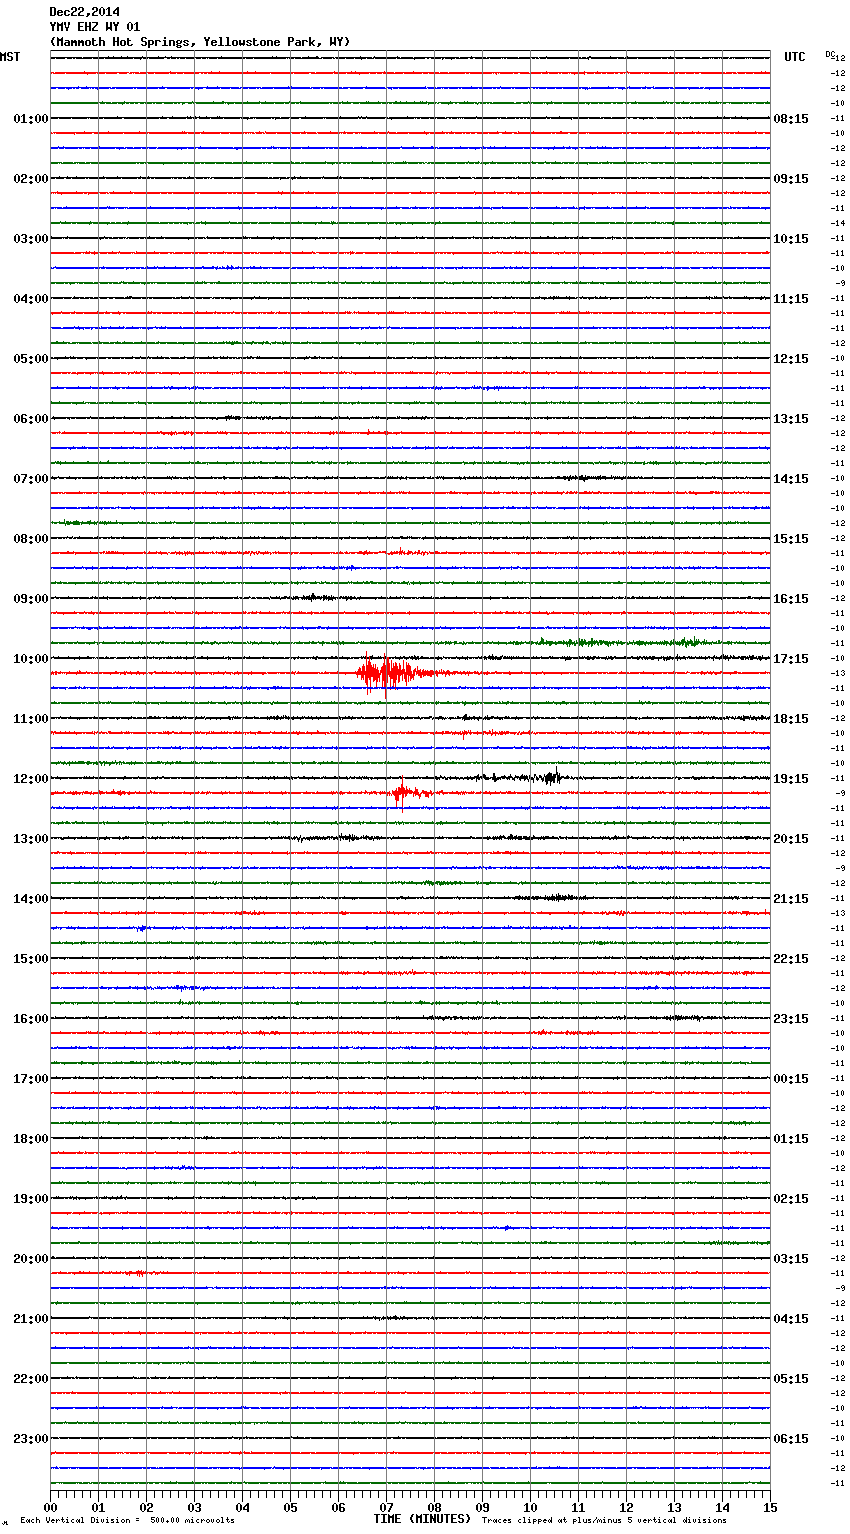Click the 02:00 MST time label

click(x=31, y=179)
